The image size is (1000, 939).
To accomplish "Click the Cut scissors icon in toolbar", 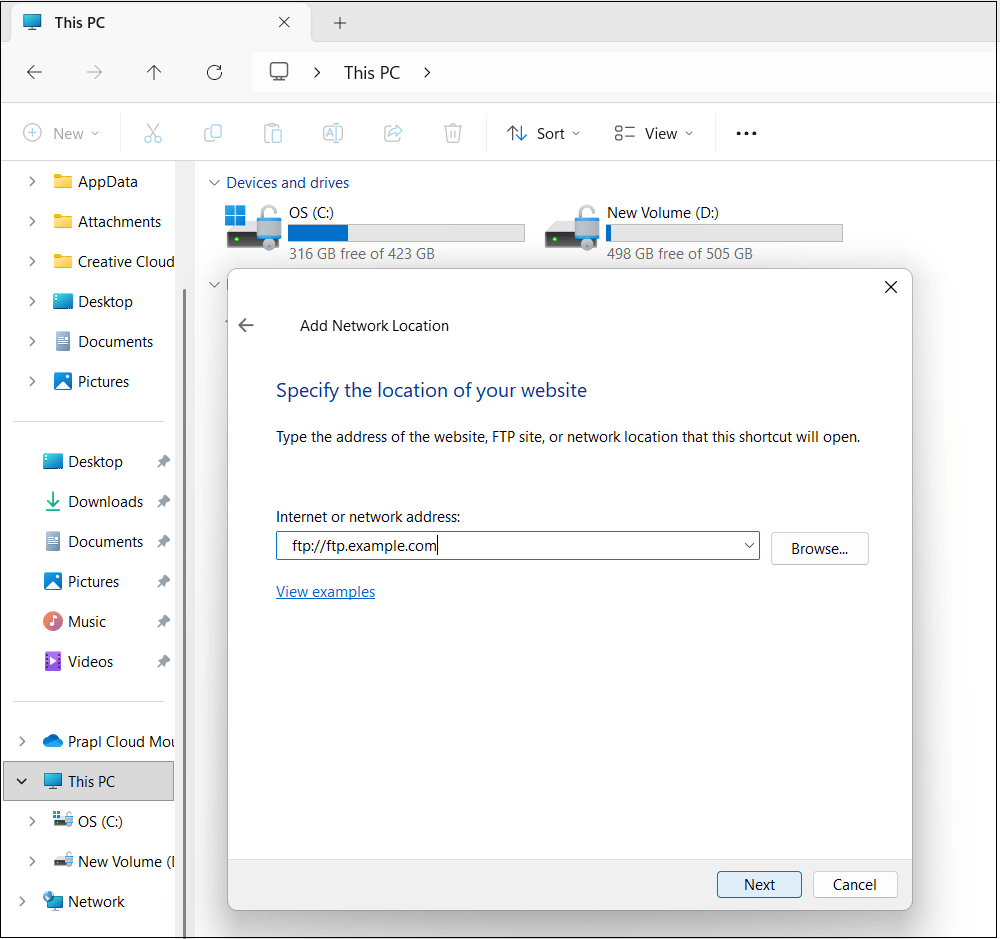I will [152, 133].
